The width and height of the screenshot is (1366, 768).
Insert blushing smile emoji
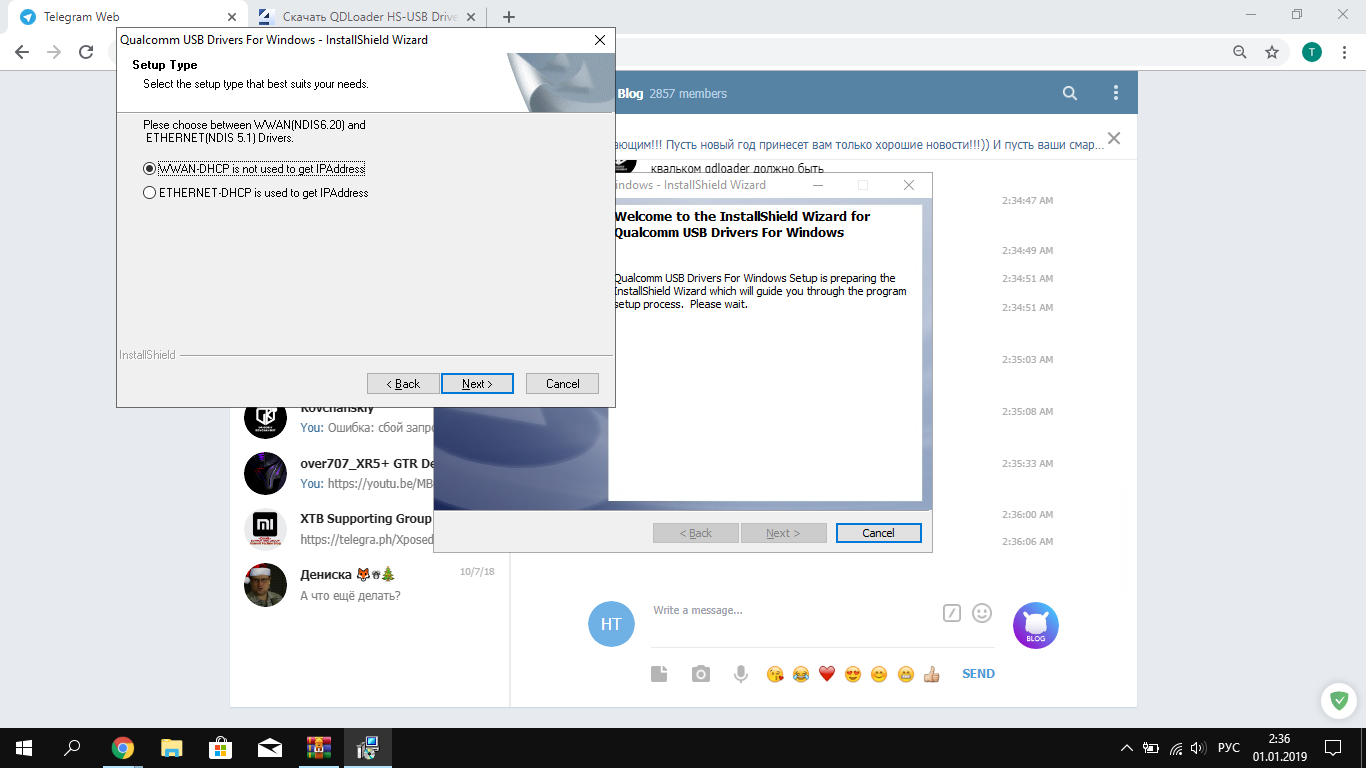(879, 674)
